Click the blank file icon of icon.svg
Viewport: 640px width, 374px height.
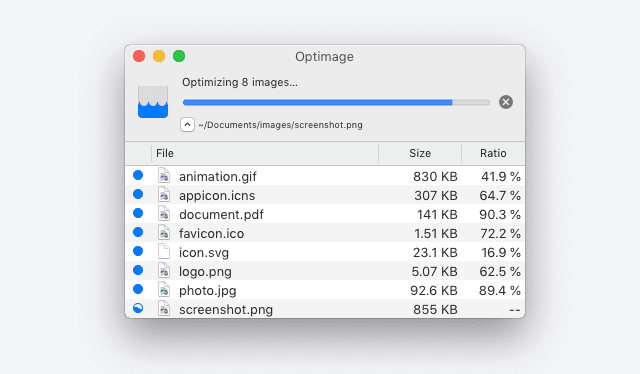pyautogui.click(x=164, y=252)
